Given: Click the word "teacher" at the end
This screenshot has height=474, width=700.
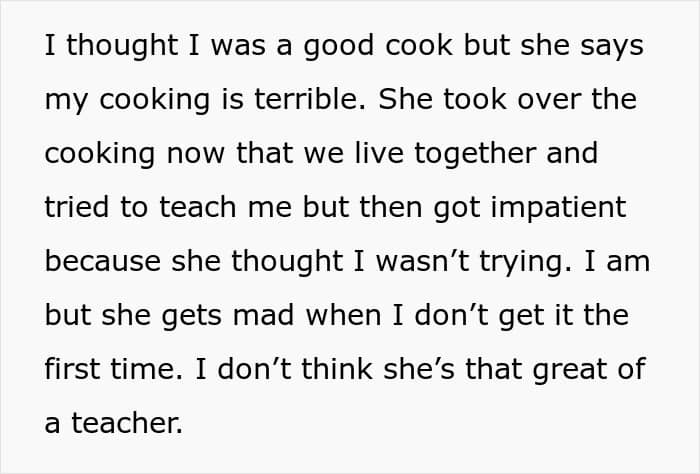Looking at the screenshot, I should click(127, 423).
